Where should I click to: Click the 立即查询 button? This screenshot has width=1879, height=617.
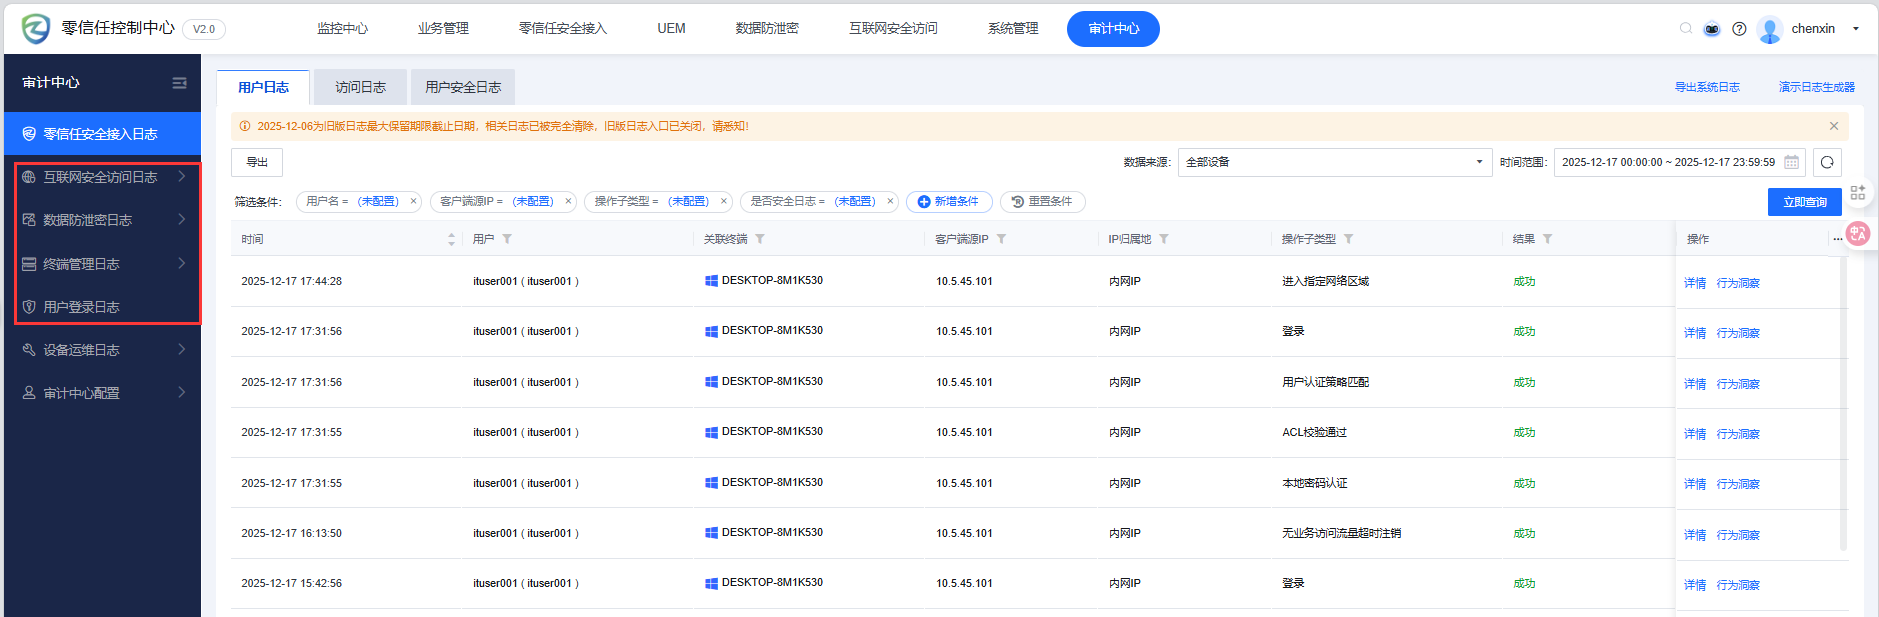pyautogui.click(x=1804, y=202)
